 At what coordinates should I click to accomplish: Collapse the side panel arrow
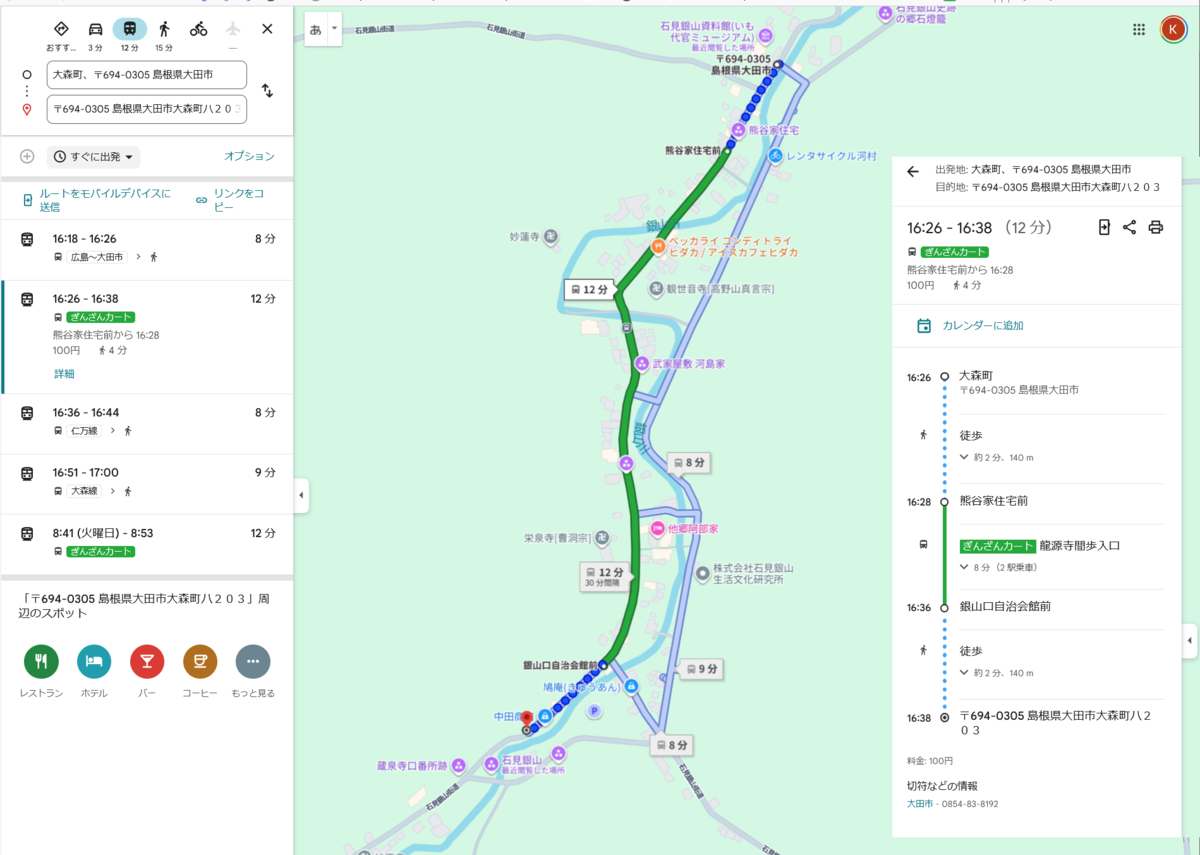[x=301, y=495]
